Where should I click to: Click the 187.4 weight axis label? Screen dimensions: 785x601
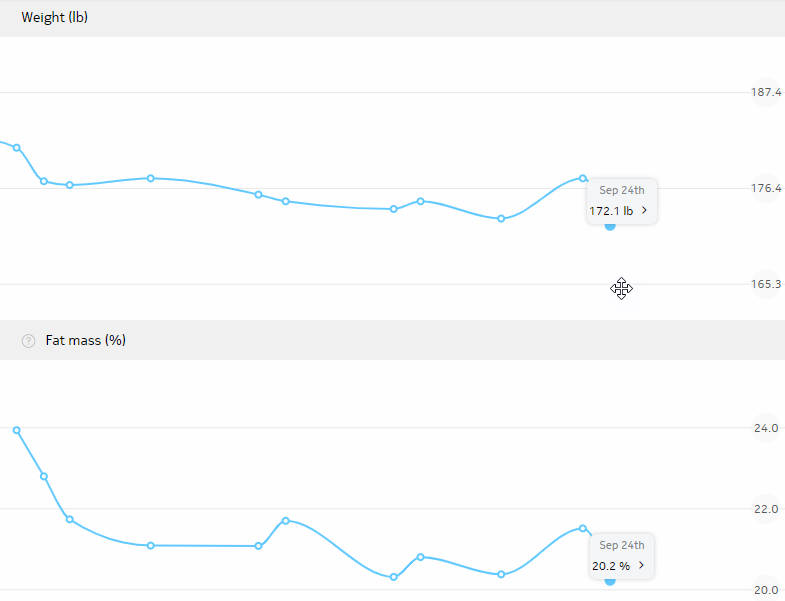click(765, 92)
